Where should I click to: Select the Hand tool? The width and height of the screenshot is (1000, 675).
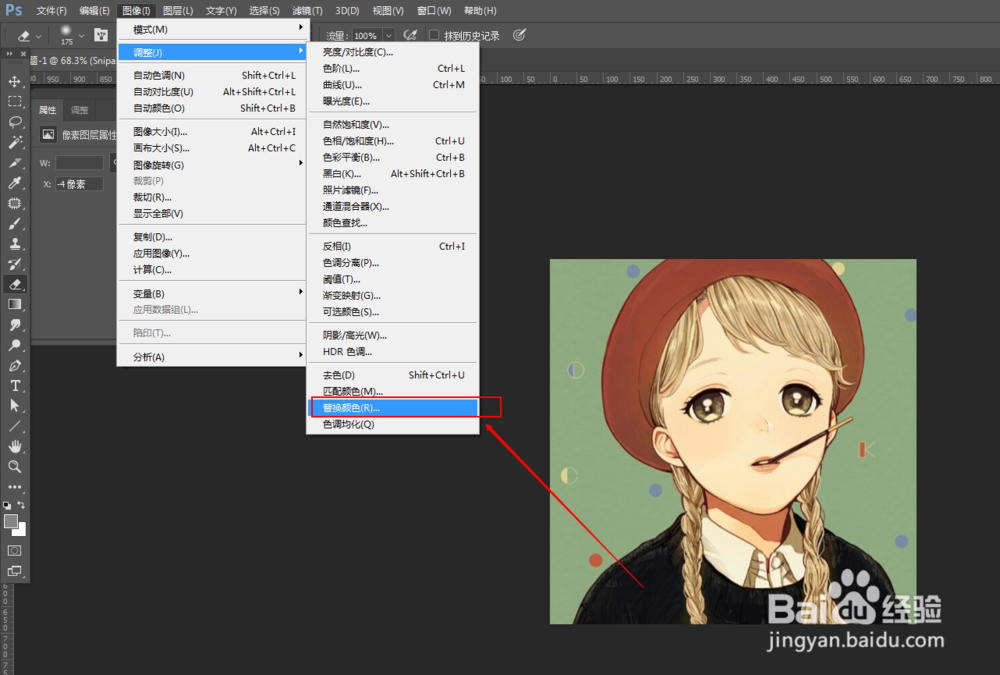pyautogui.click(x=14, y=446)
